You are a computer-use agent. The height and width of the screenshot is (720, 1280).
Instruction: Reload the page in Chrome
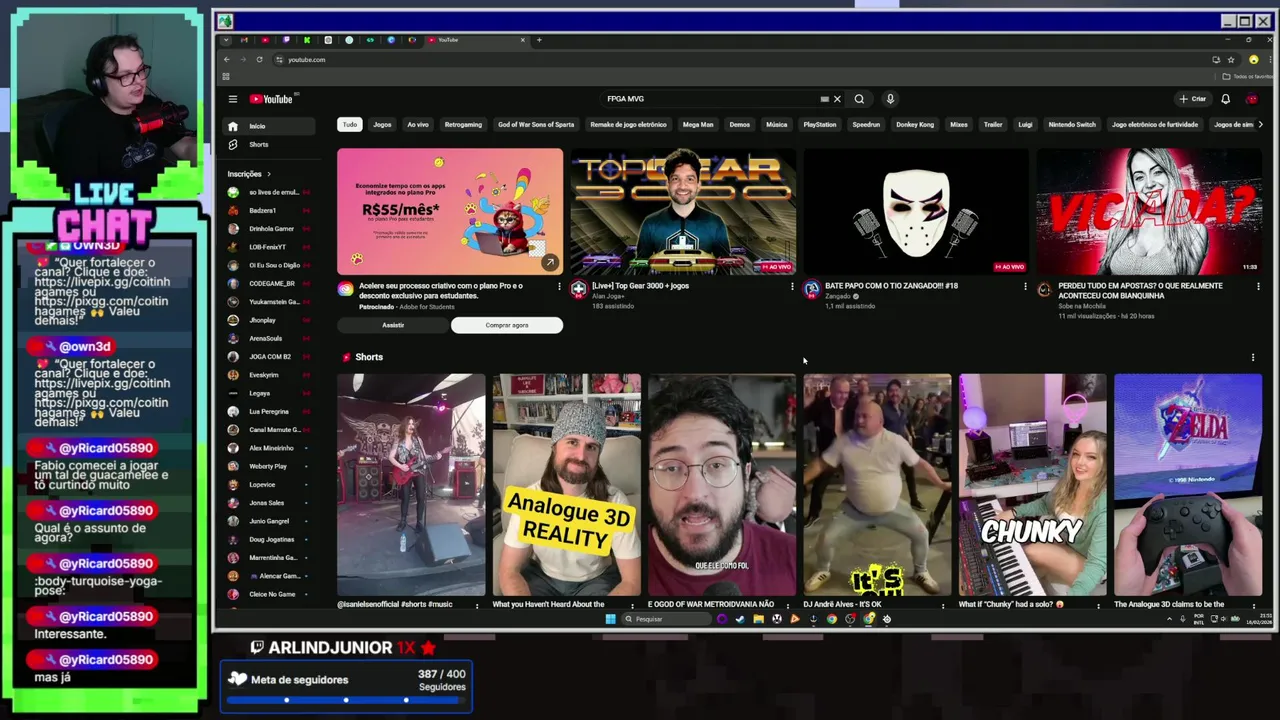click(259, 60)
